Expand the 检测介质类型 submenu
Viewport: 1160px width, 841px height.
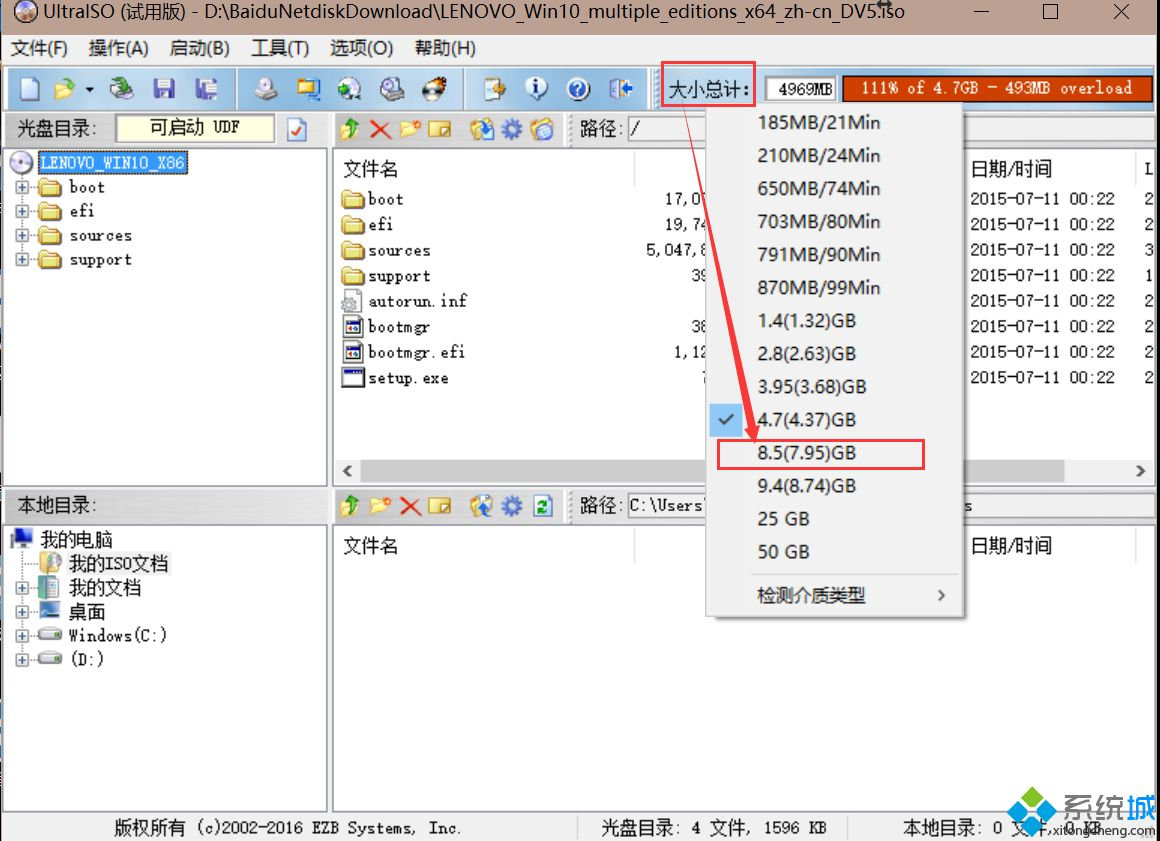(x=834, y=595)
